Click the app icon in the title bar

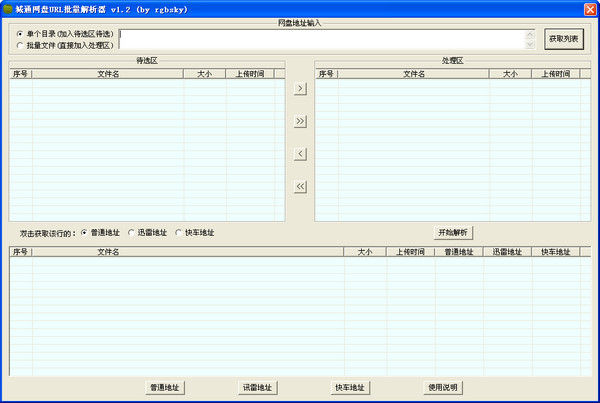8,9
